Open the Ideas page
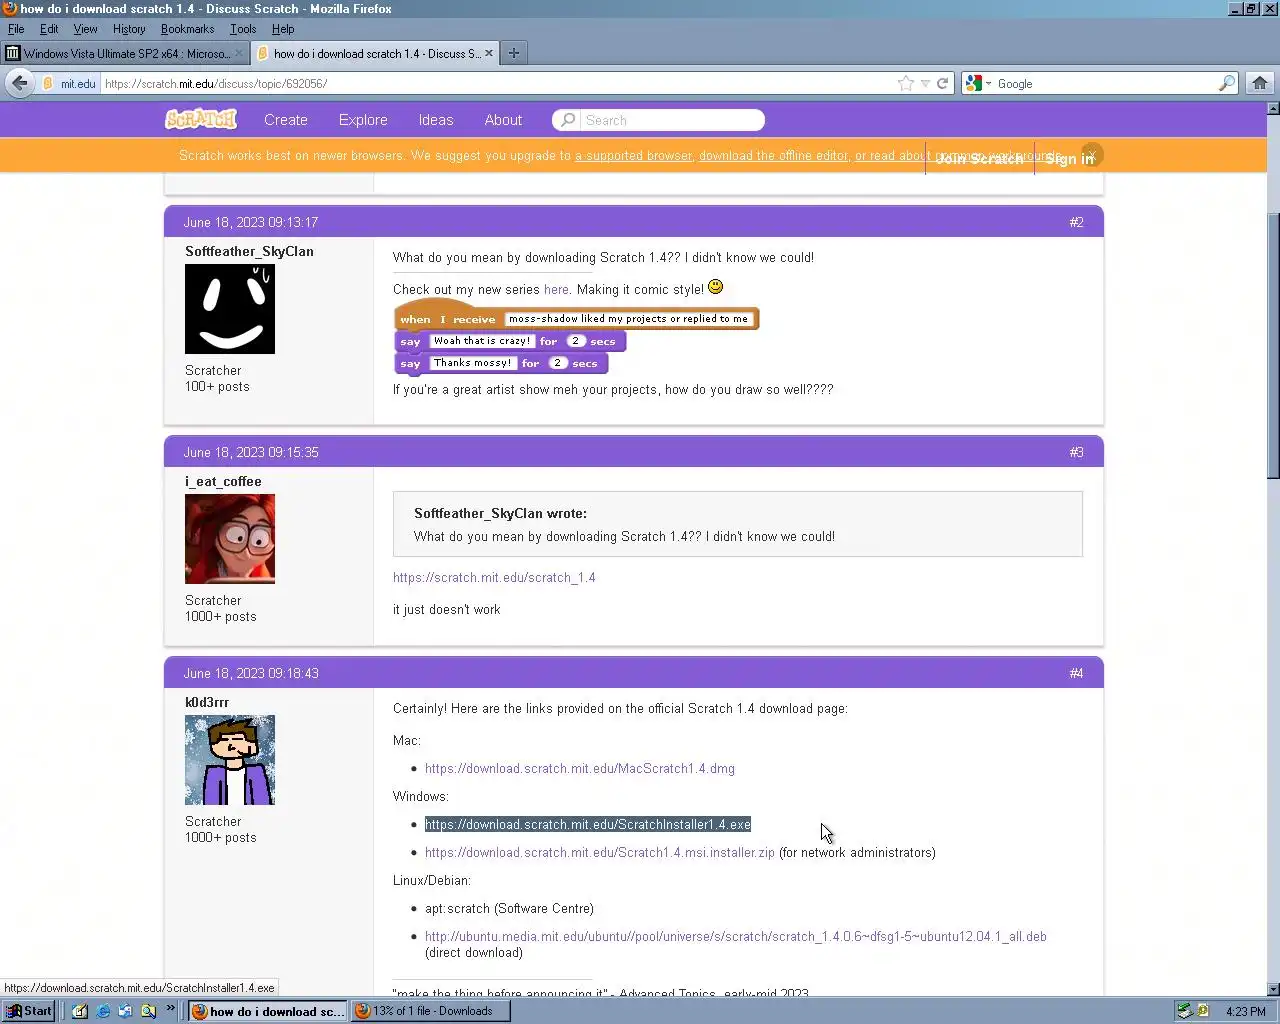 (x=436, y=120)
